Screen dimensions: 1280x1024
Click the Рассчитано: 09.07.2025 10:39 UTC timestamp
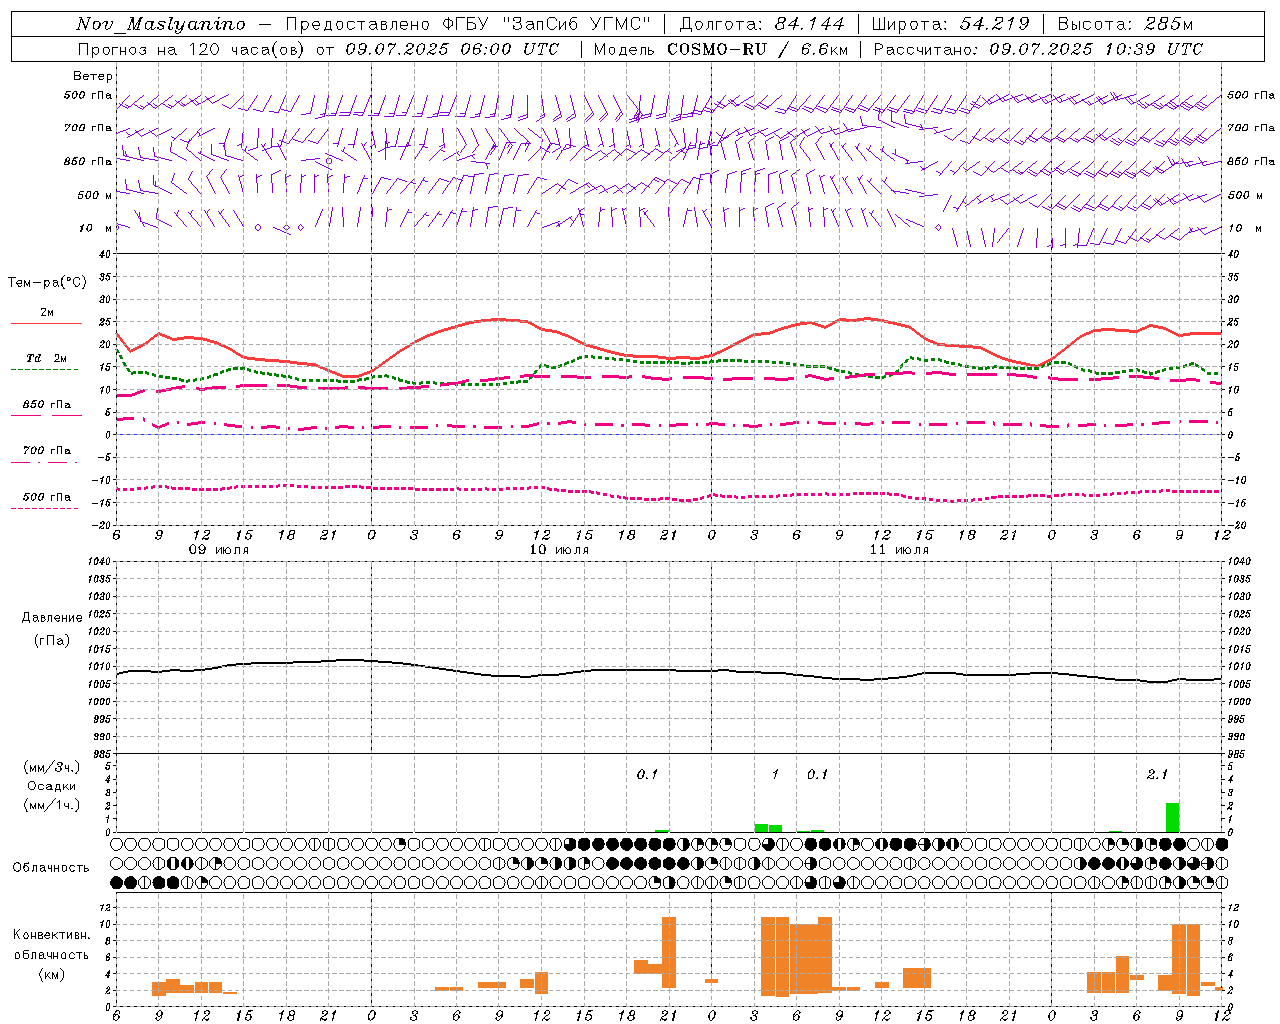1038,49
